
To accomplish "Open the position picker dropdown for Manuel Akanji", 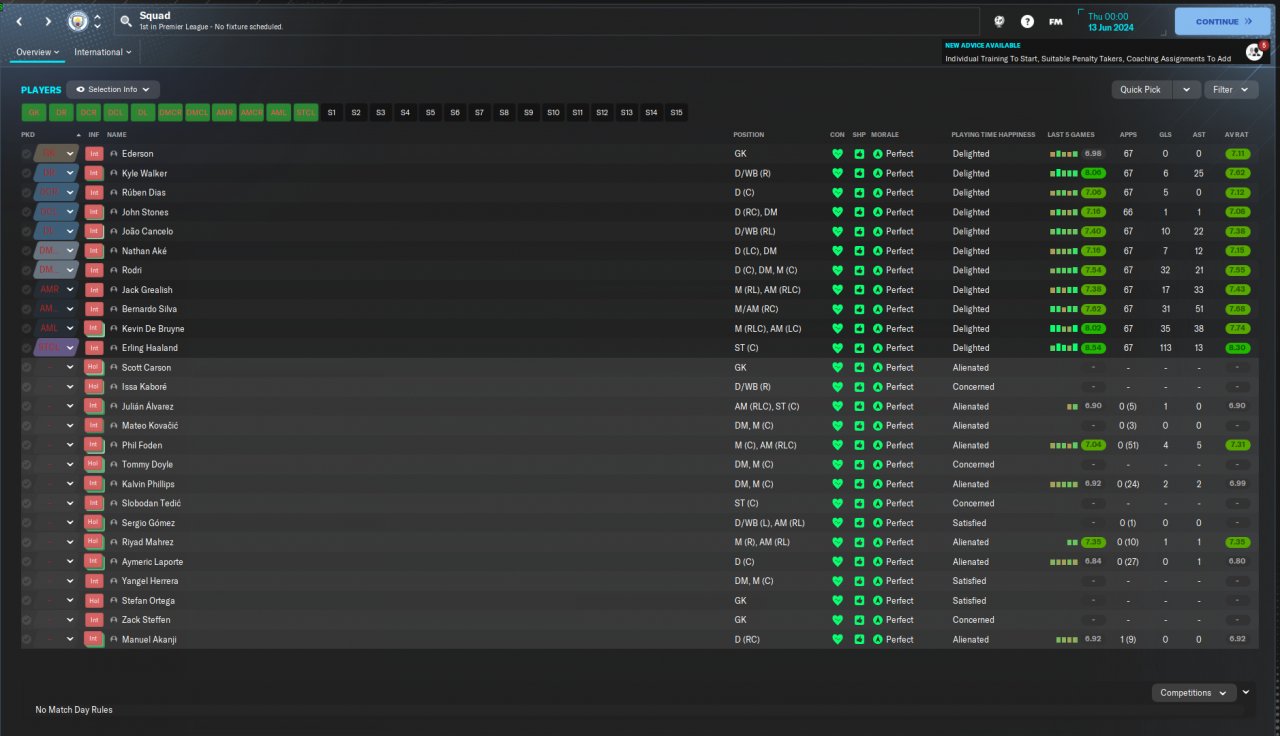I will [x=71, y=639].
